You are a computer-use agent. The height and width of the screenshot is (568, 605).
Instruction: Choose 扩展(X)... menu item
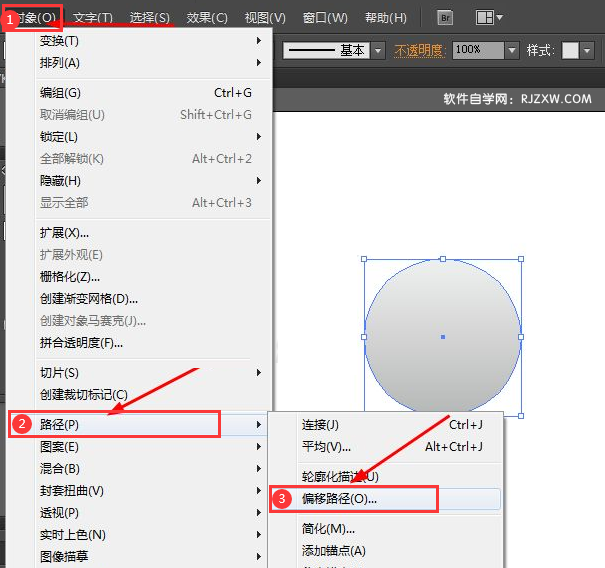152,233
